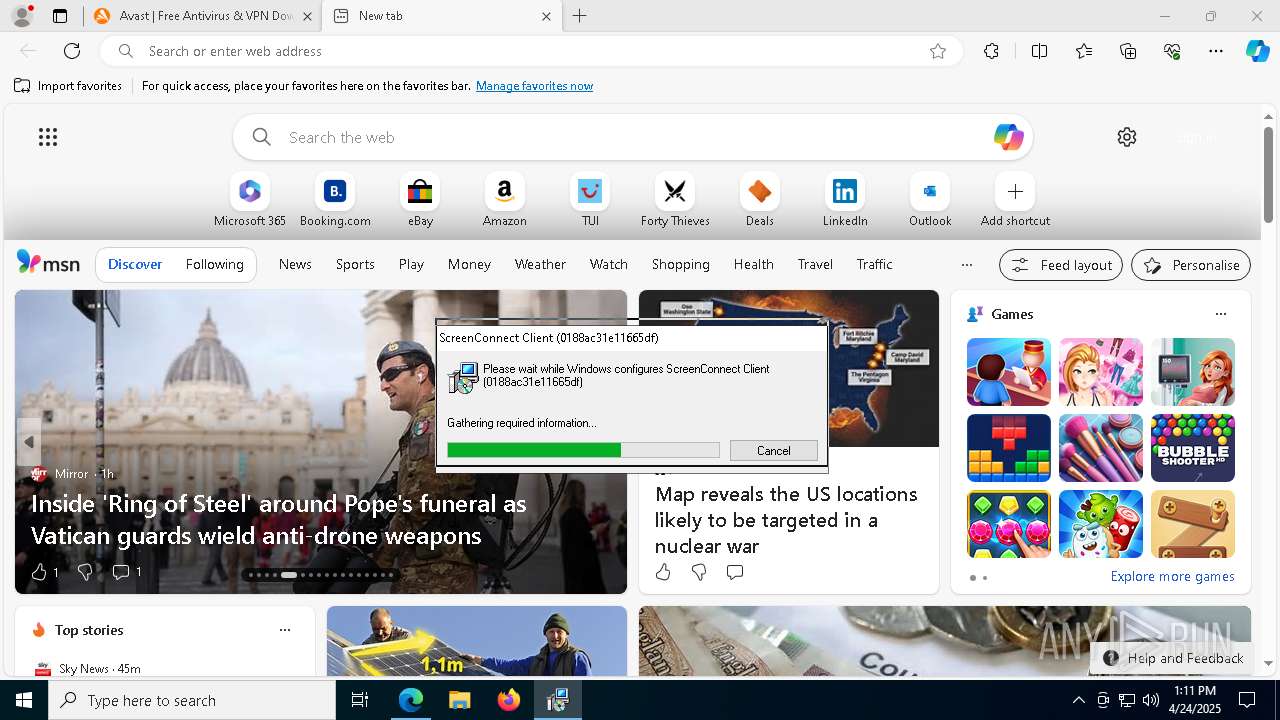Open TUI shortcut tile

click(590, 200)
